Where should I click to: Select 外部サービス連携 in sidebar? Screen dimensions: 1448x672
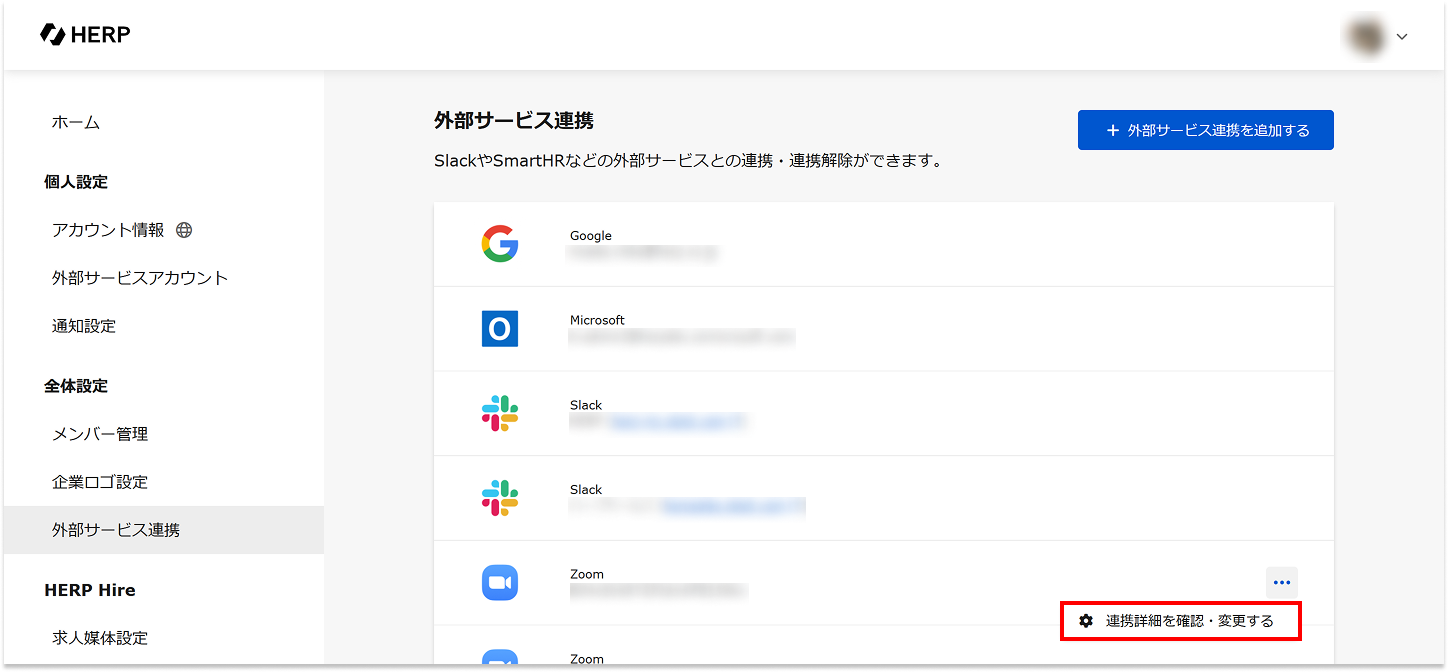[x=164, y=530]
